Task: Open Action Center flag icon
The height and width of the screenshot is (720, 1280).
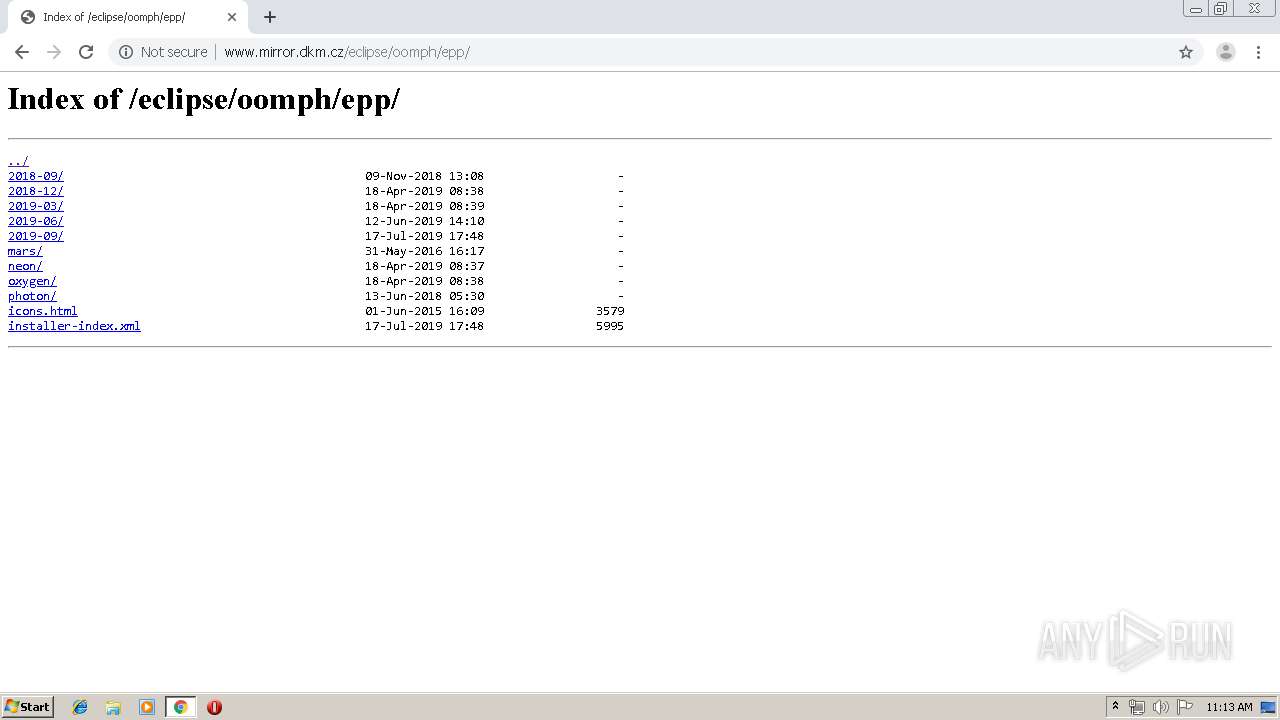Action: point(1185,707)
